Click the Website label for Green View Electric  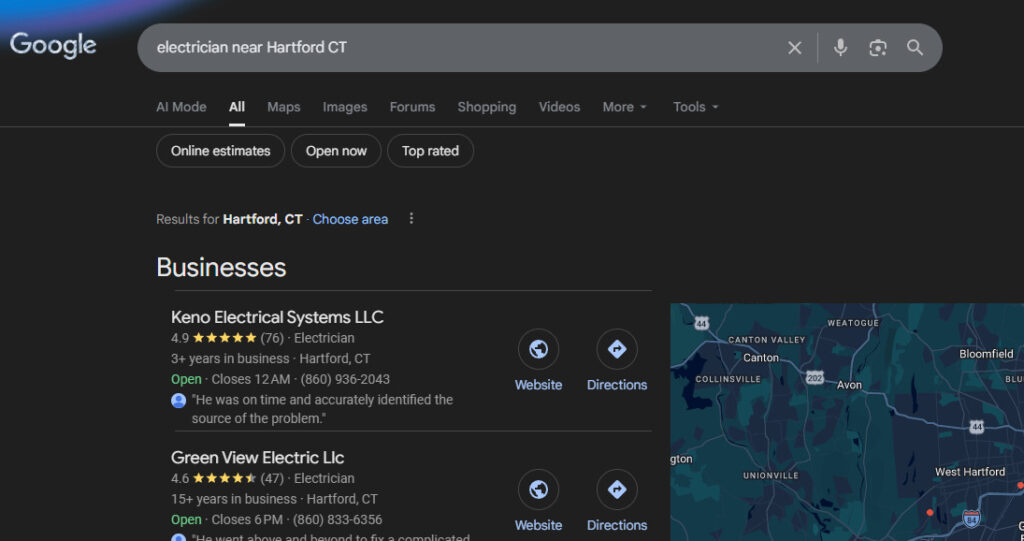(538, 525)
